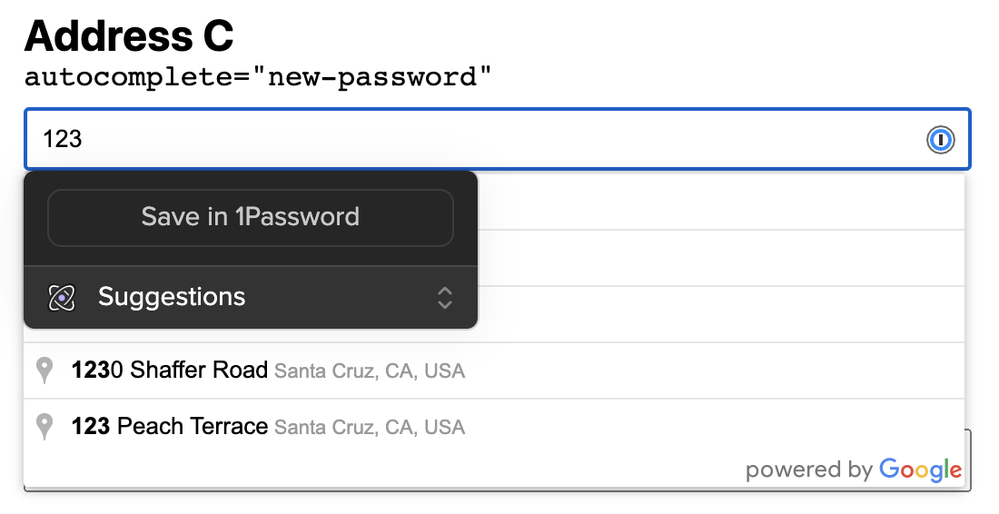Click the "powered by" attribution text
The width and height of the screenshot is (999, 514).
tap(808, 470)
